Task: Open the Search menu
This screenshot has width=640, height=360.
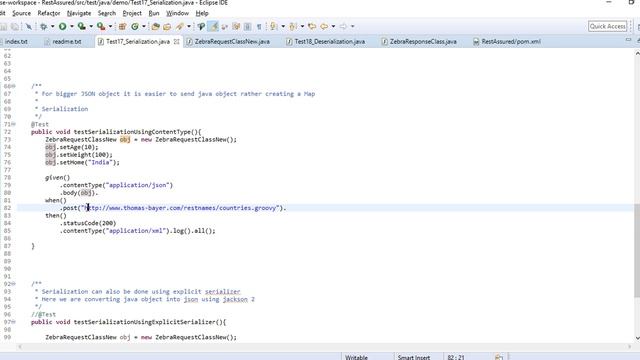Action: tap(107, 13)
